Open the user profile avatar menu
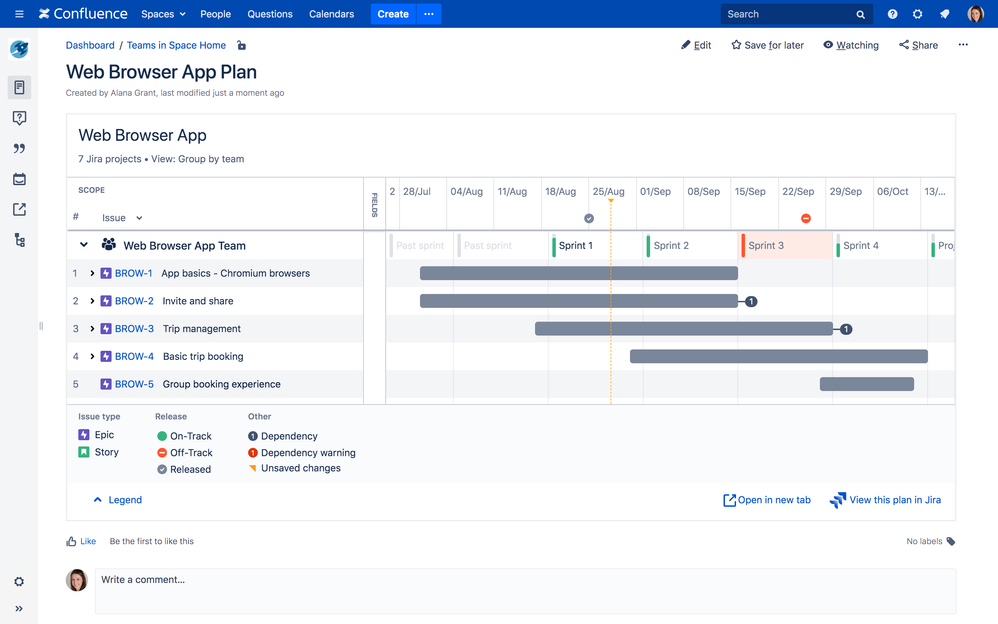Viewport: 998px width, 624px height. point(975,14)
